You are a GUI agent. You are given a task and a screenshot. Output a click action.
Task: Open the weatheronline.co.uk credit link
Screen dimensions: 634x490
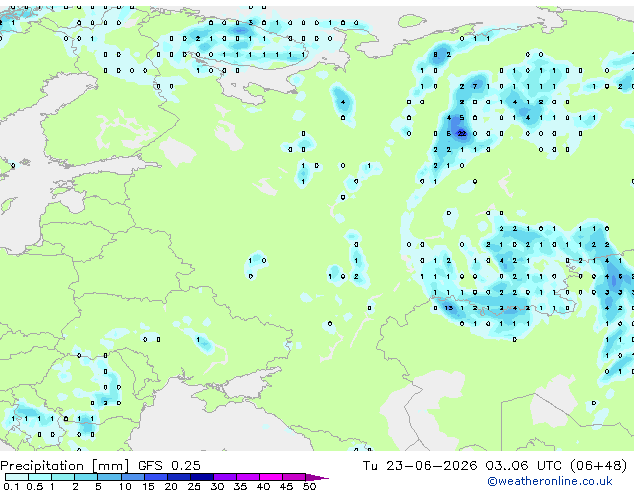coord(550,481)
